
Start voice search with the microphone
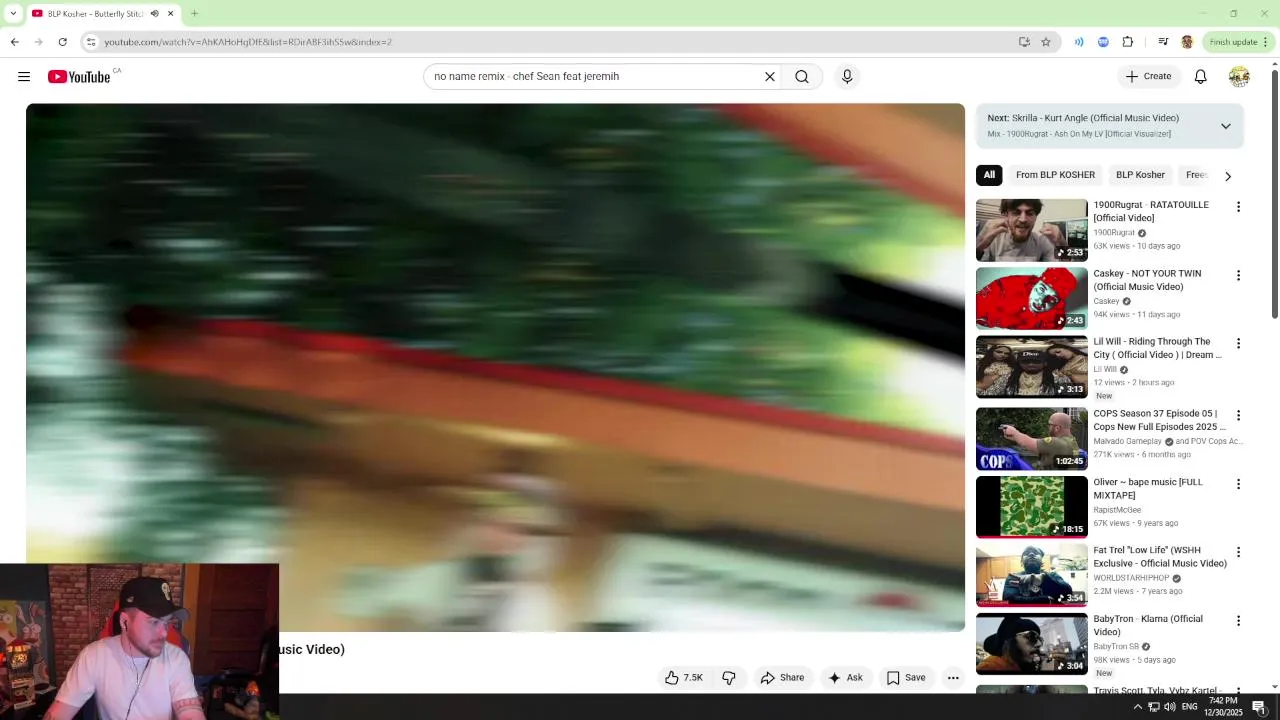click(x=847, y=77)
